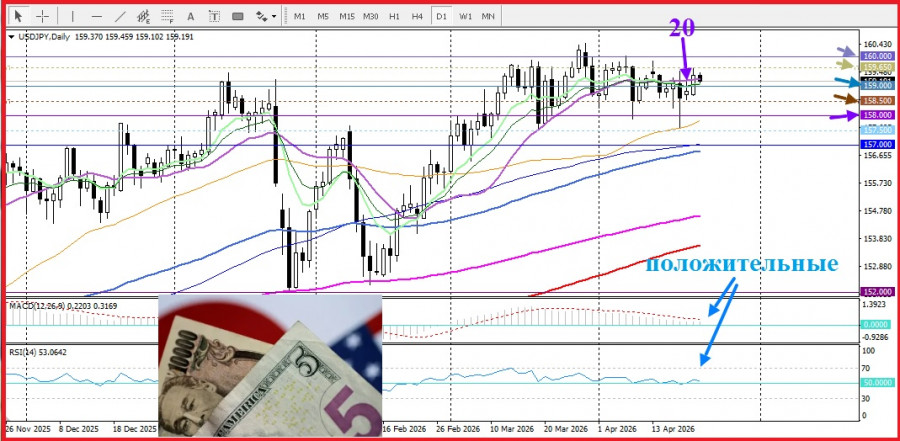
Task: Select the Fibonacci Retracement tool
Action: (167, 16)
